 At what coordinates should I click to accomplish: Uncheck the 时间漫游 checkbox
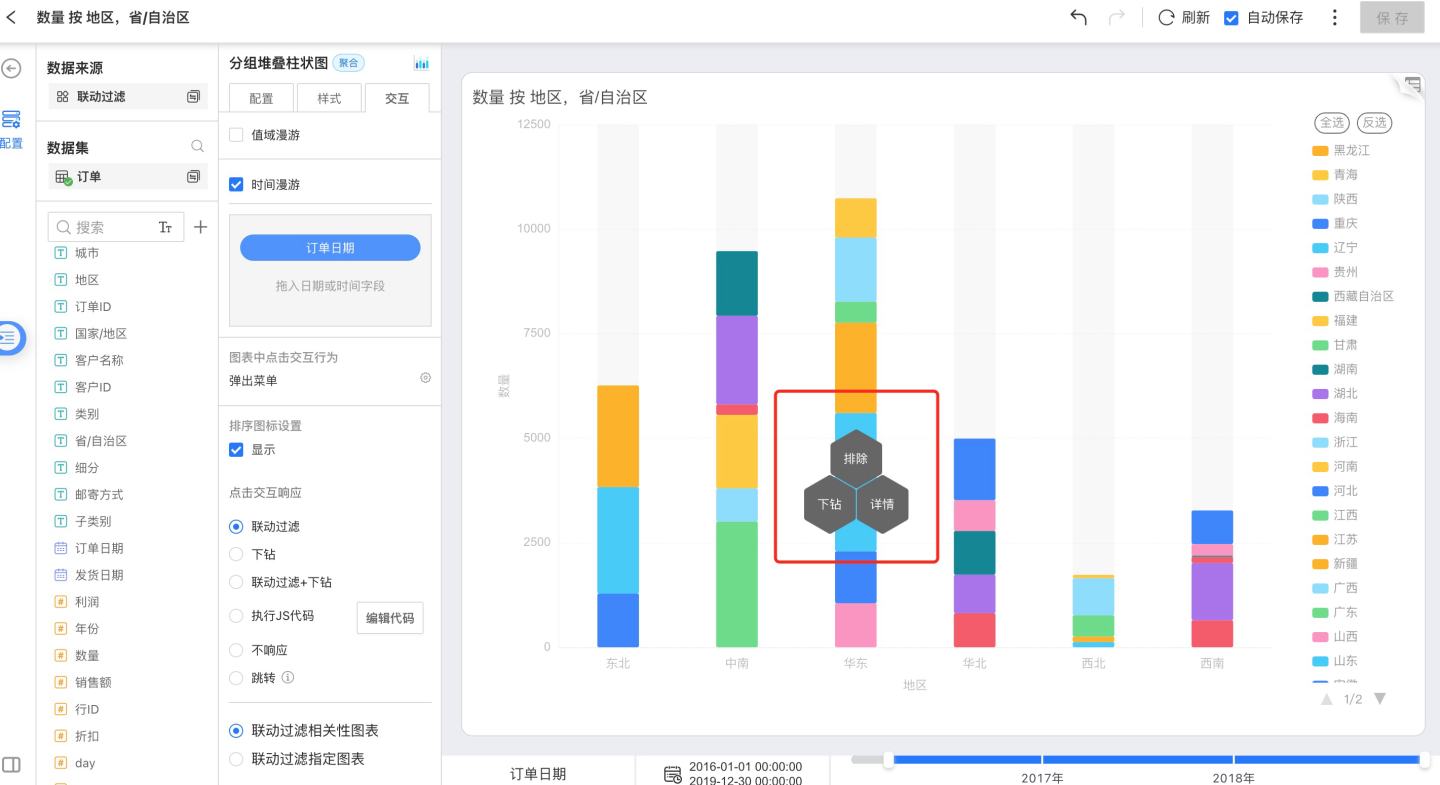pos(237,185)
